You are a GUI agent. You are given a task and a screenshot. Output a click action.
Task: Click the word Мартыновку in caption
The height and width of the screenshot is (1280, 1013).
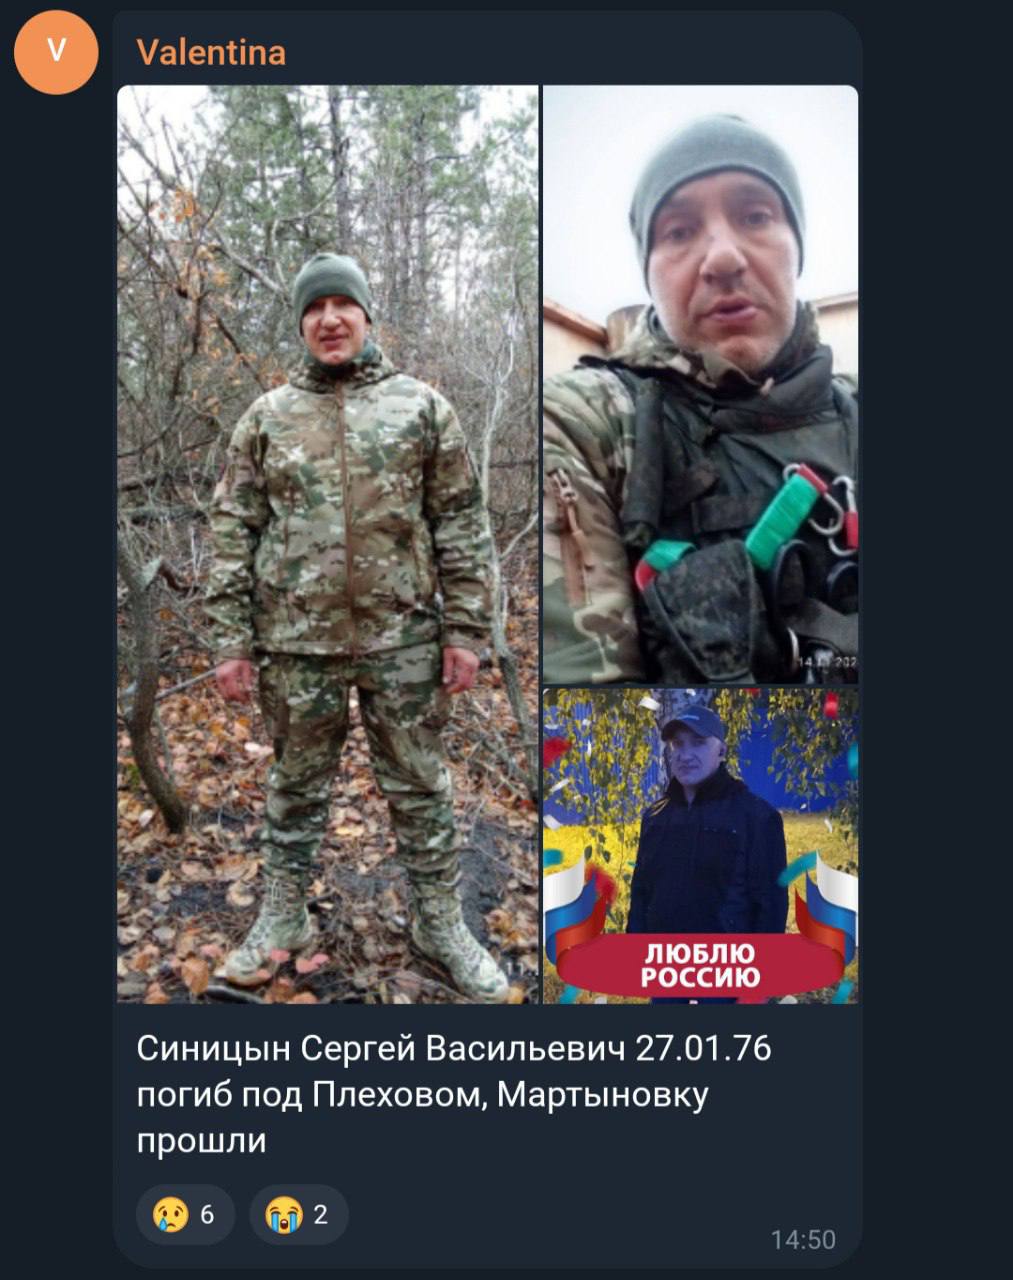point(603,1096)
